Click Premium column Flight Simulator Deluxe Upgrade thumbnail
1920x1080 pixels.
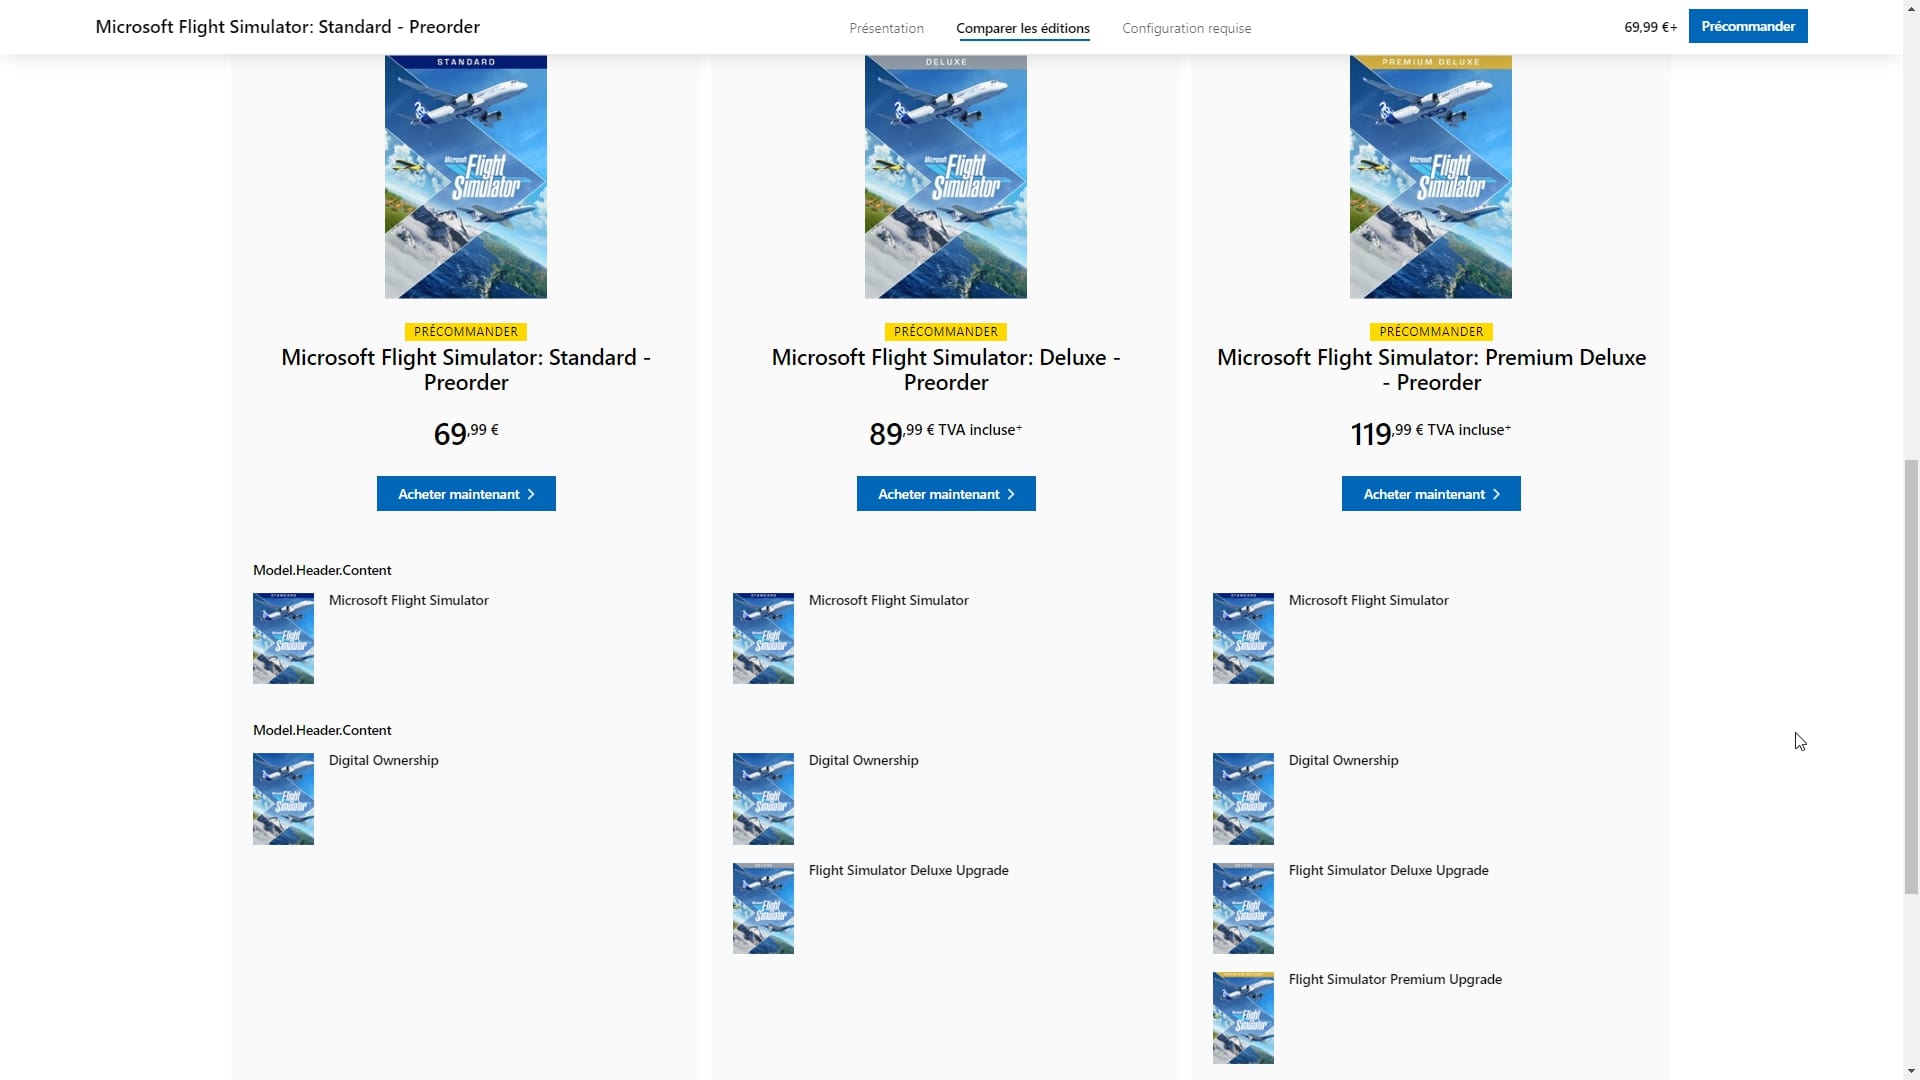pyautogui.click(x=1243, y=908)
